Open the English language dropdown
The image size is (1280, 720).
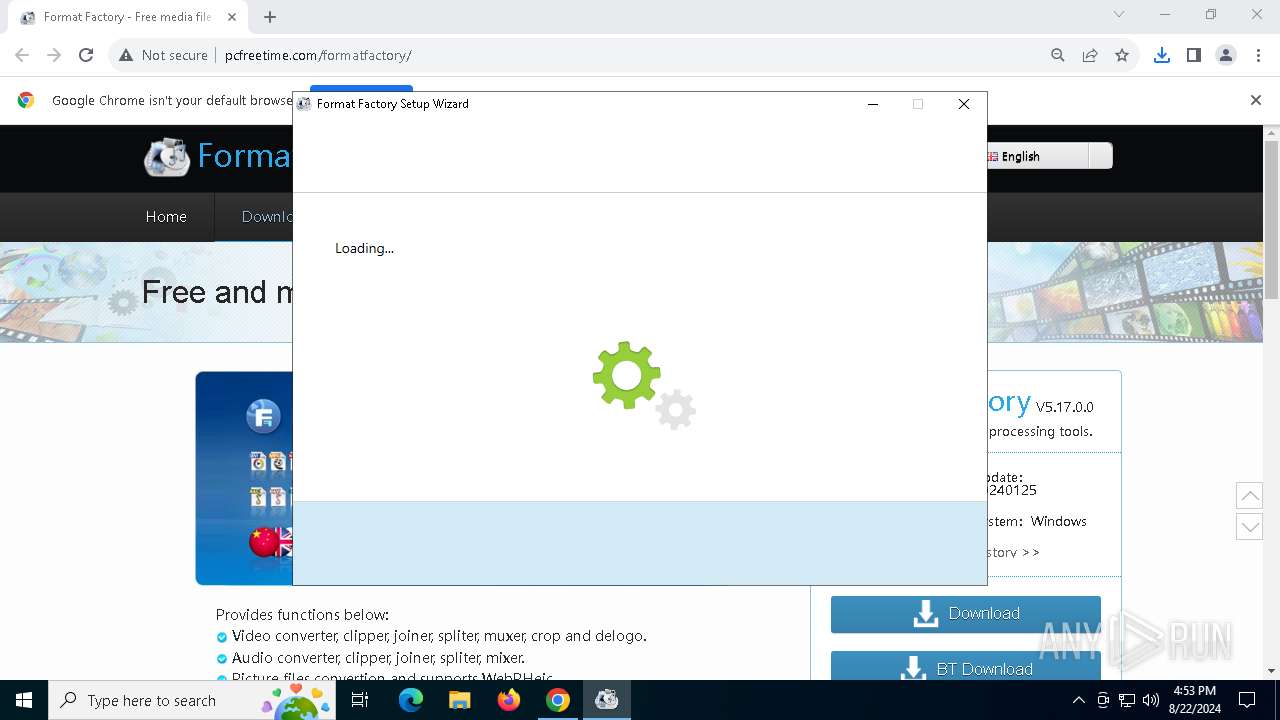[x=1037, y=156]
